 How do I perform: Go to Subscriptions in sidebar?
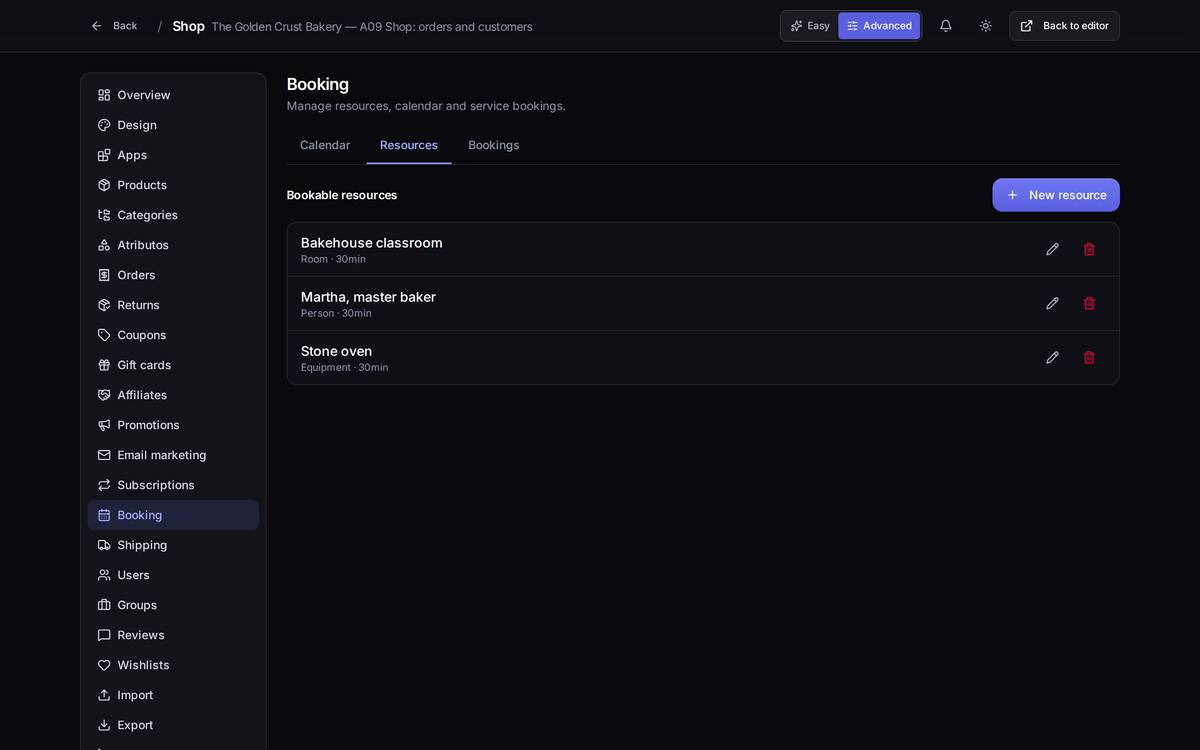(173, 485)
